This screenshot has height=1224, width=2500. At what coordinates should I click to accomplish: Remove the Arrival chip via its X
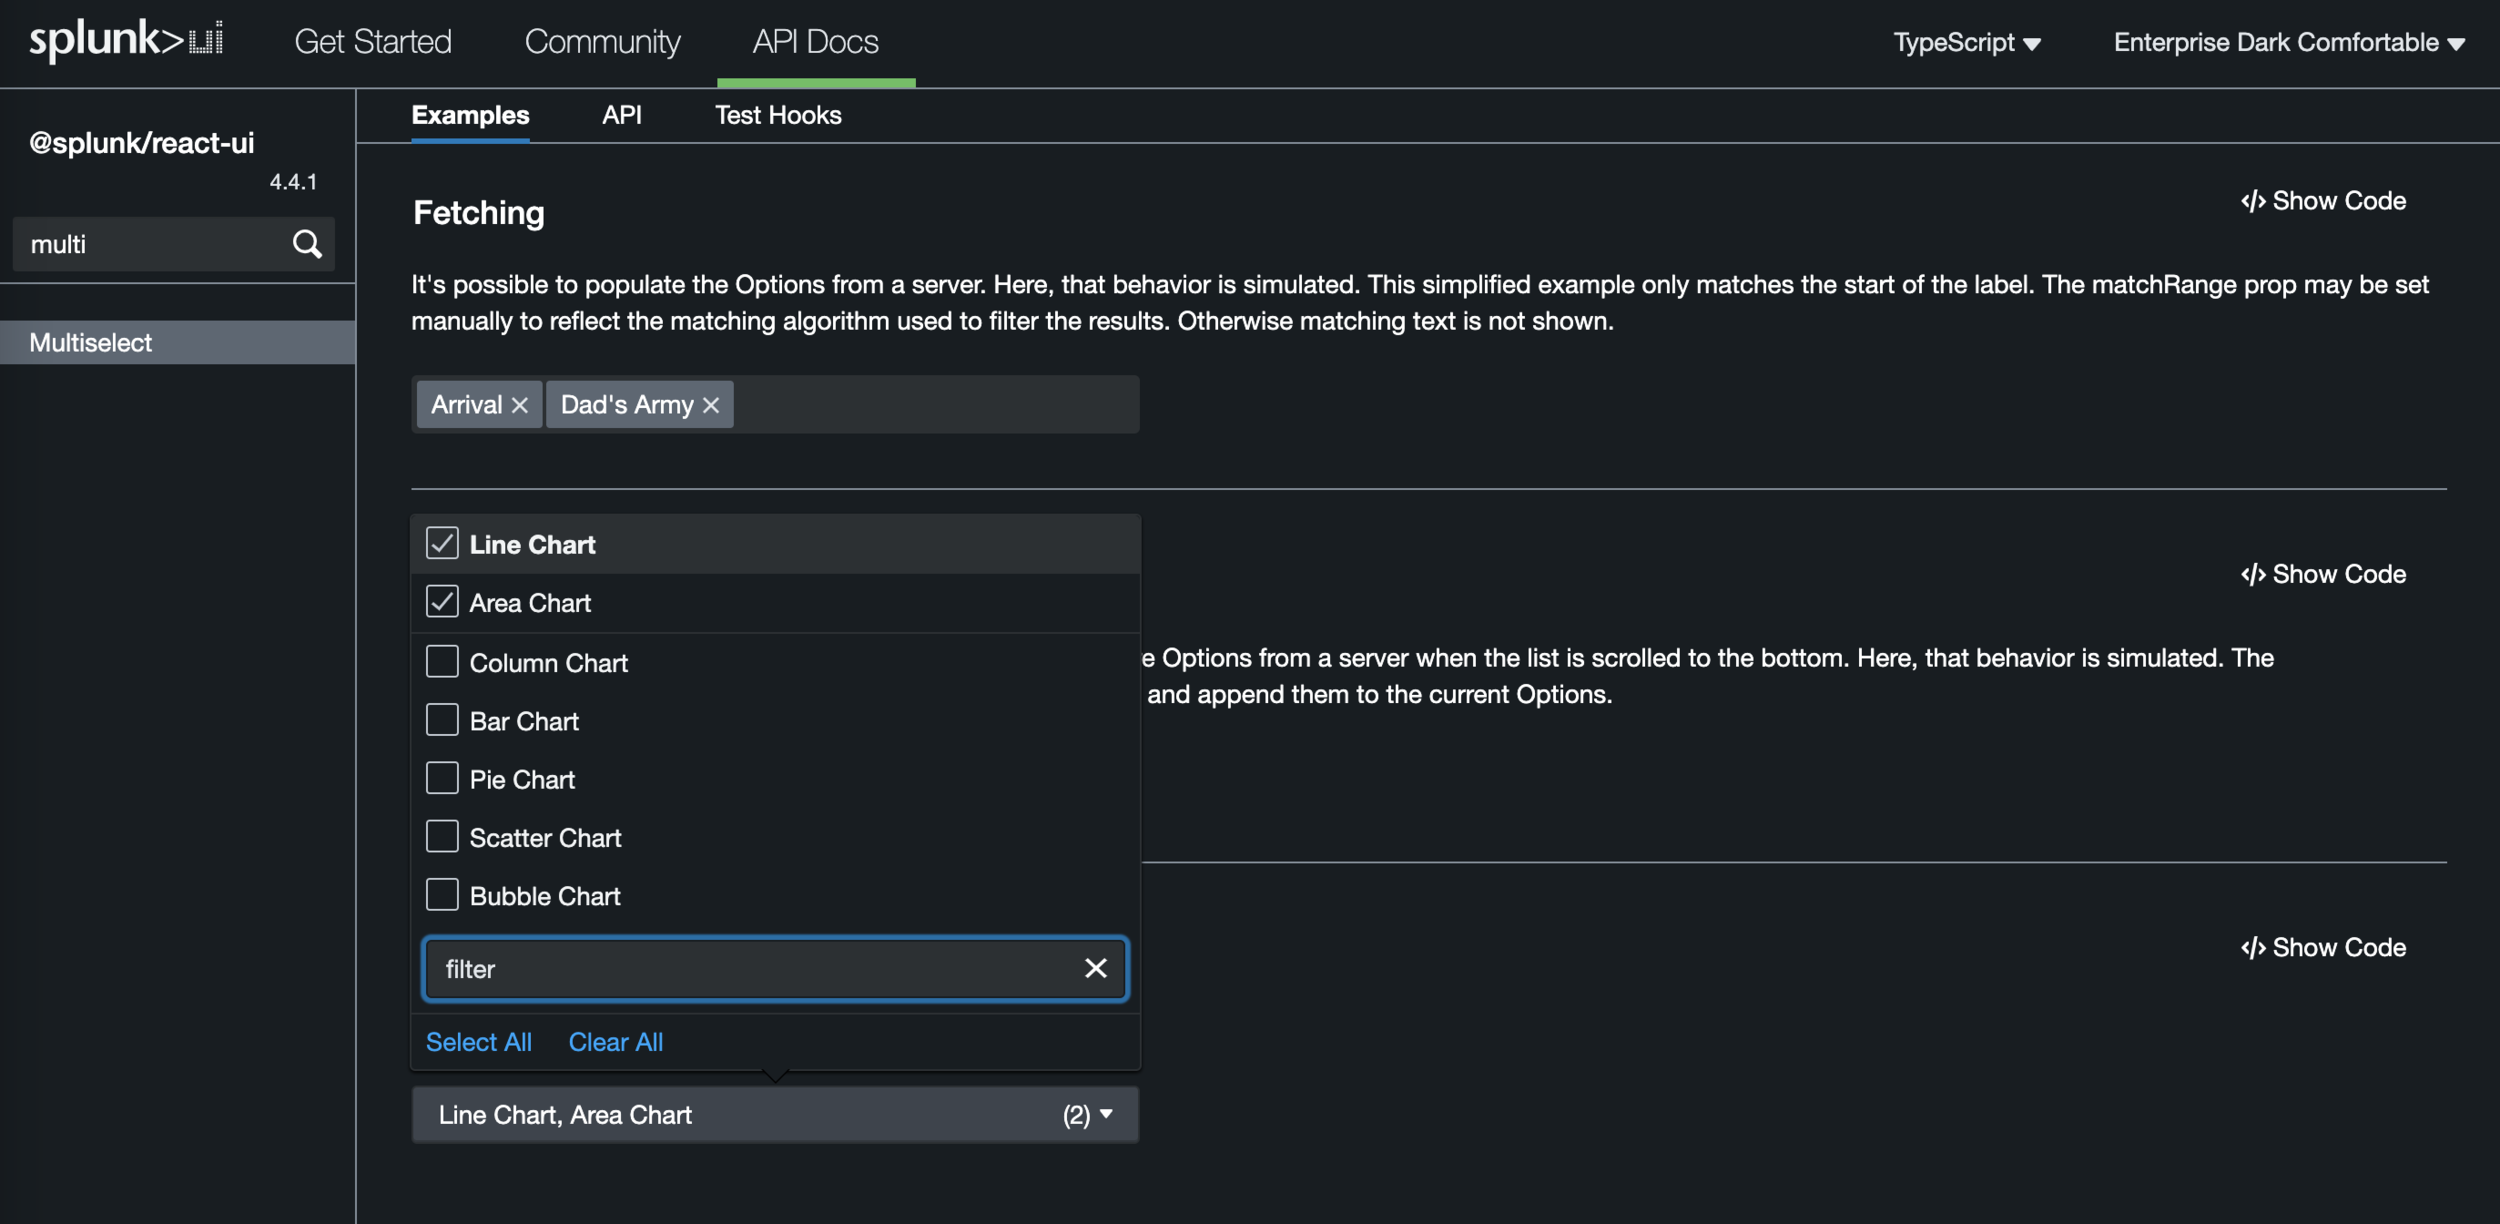point(520,405)
